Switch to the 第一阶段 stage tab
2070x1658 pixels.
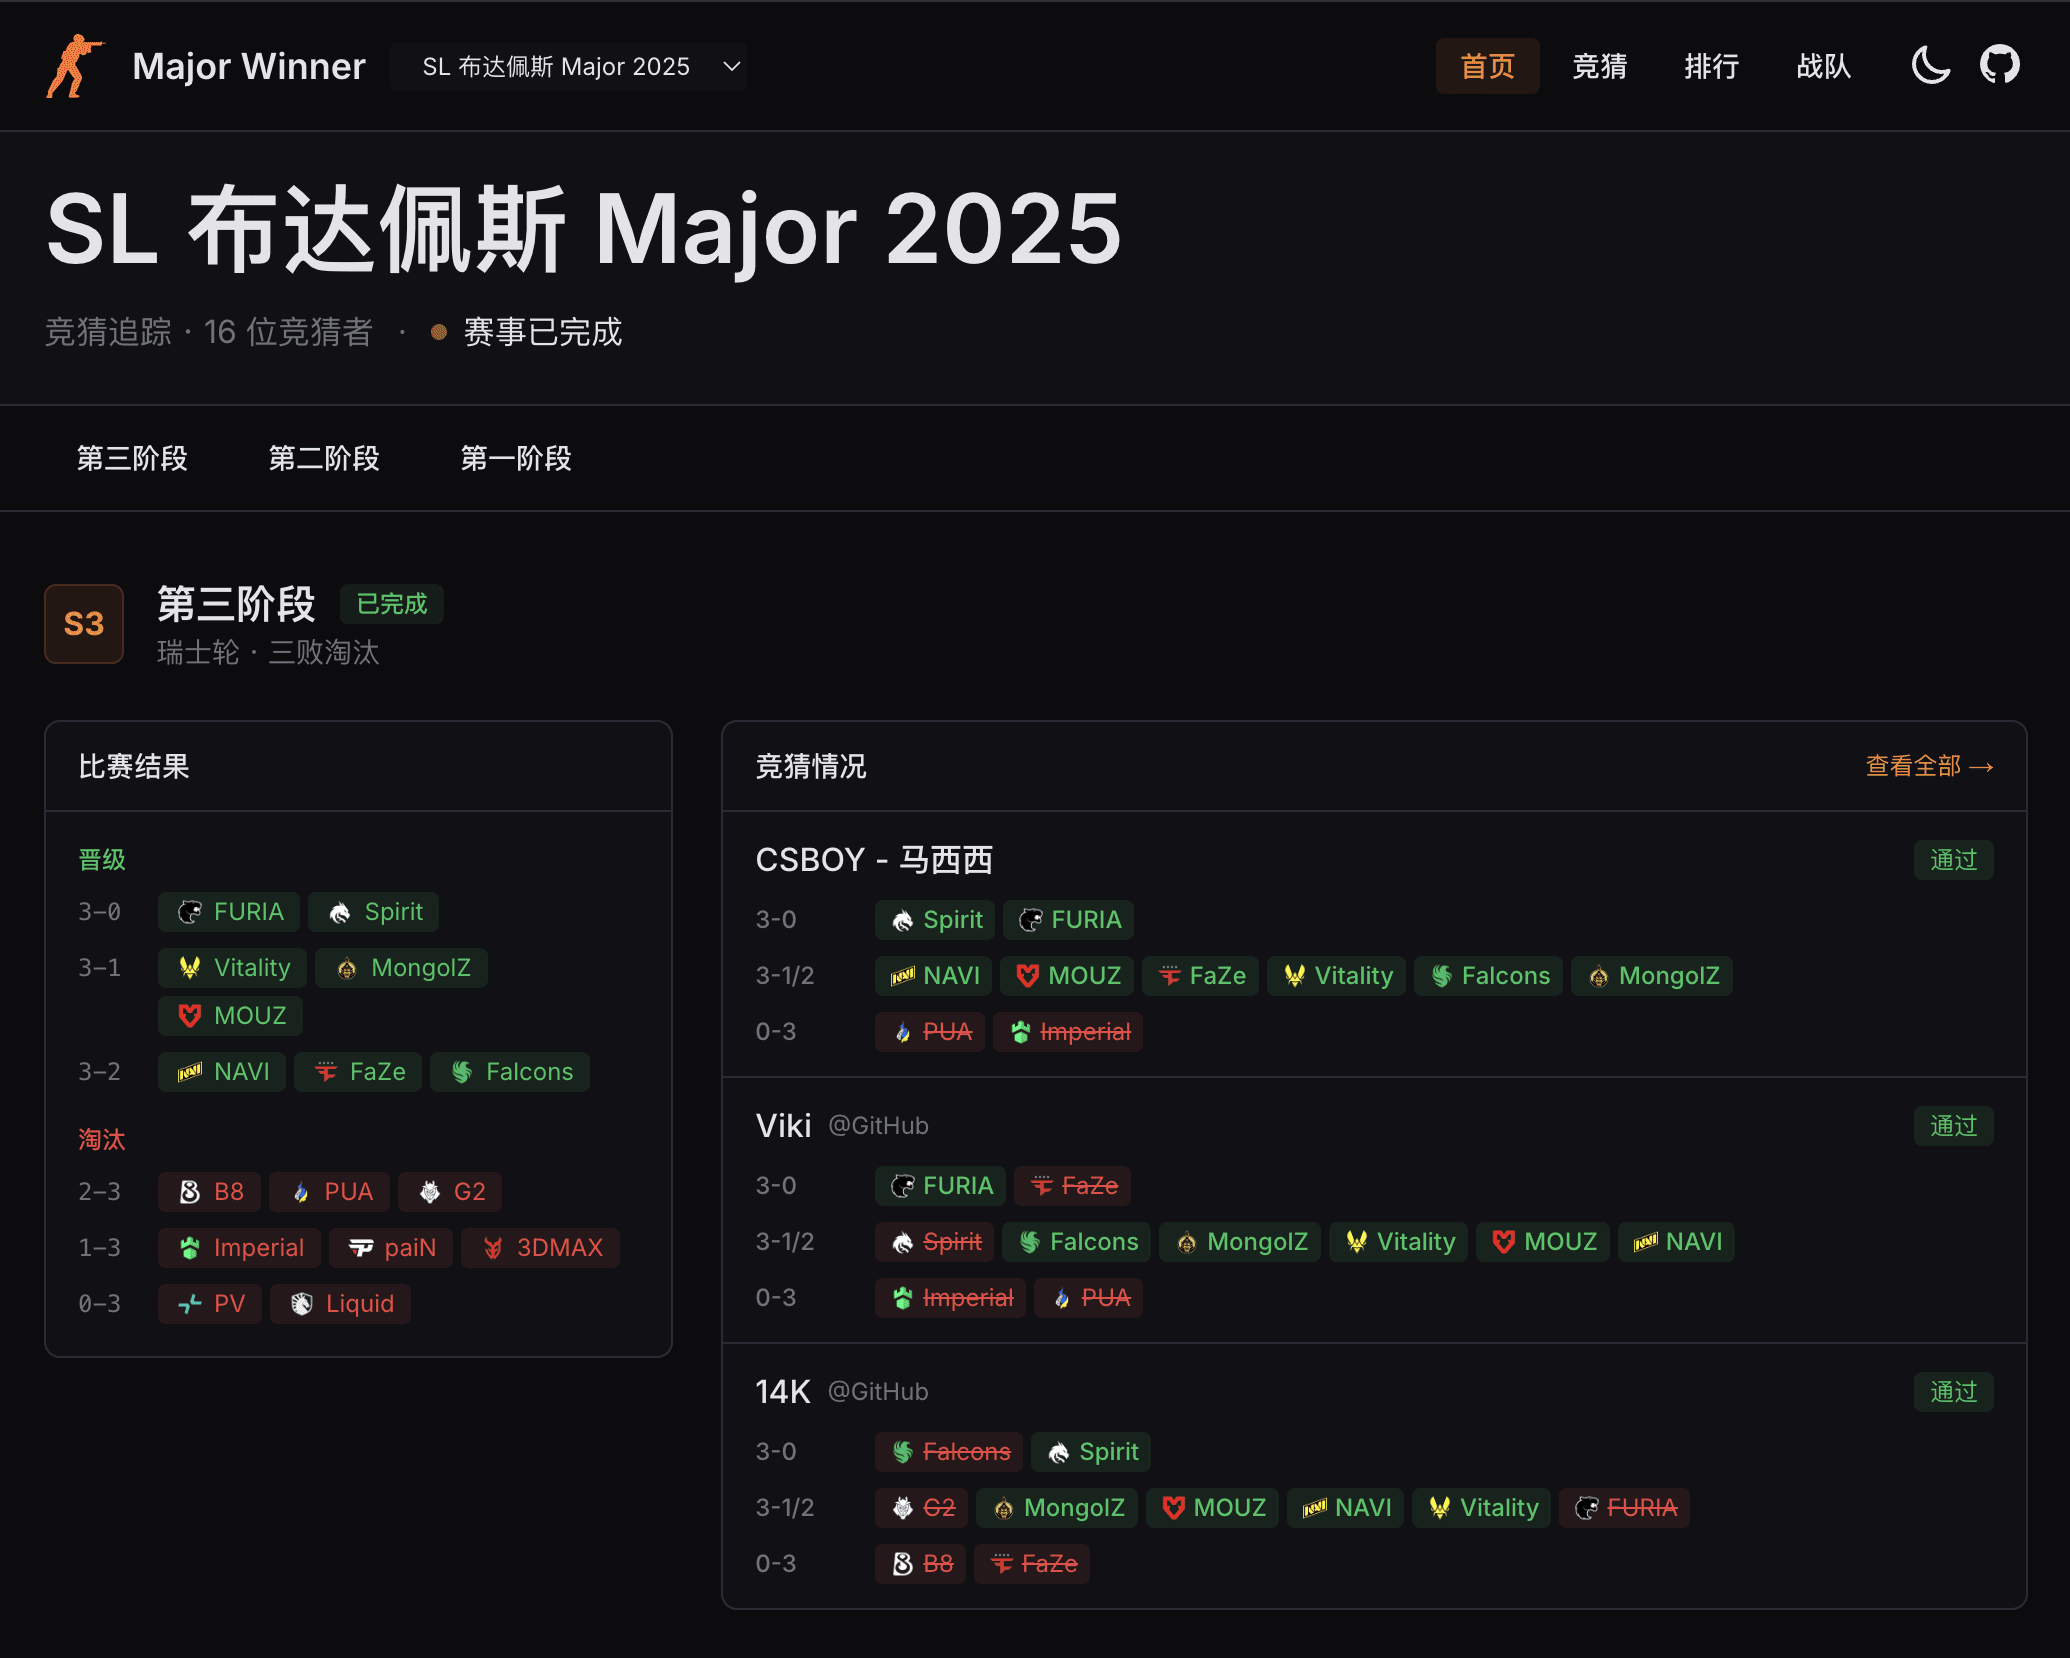click(515, 459)
